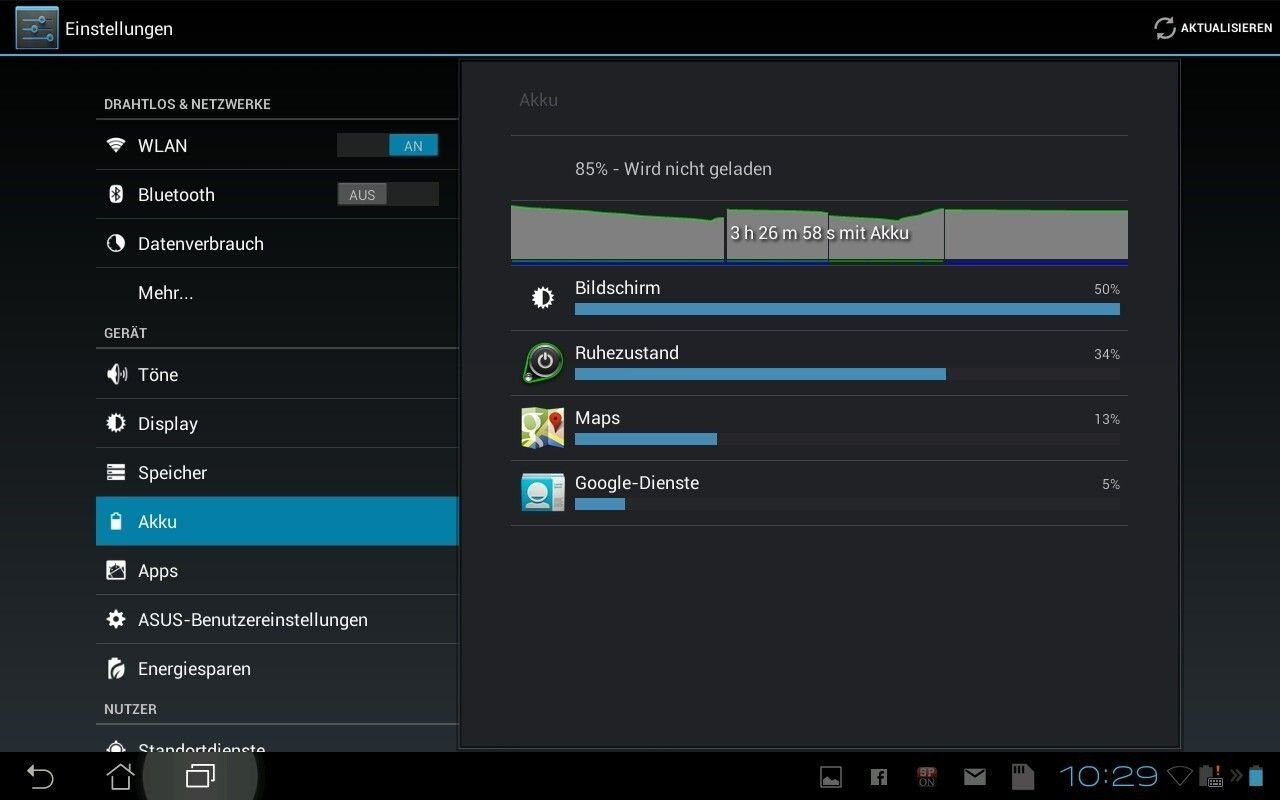Click the Google-Dienste icon

(543, 492)
